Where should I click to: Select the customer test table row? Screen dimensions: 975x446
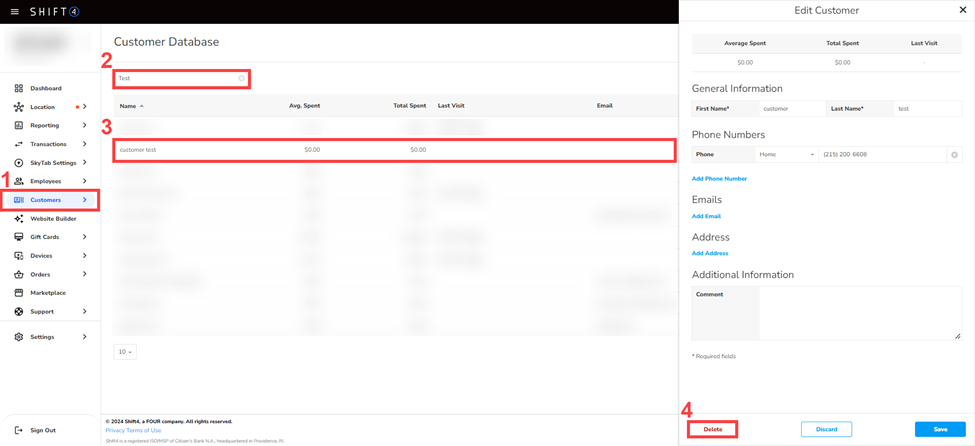pyautogui.click(x=393, y=150)
